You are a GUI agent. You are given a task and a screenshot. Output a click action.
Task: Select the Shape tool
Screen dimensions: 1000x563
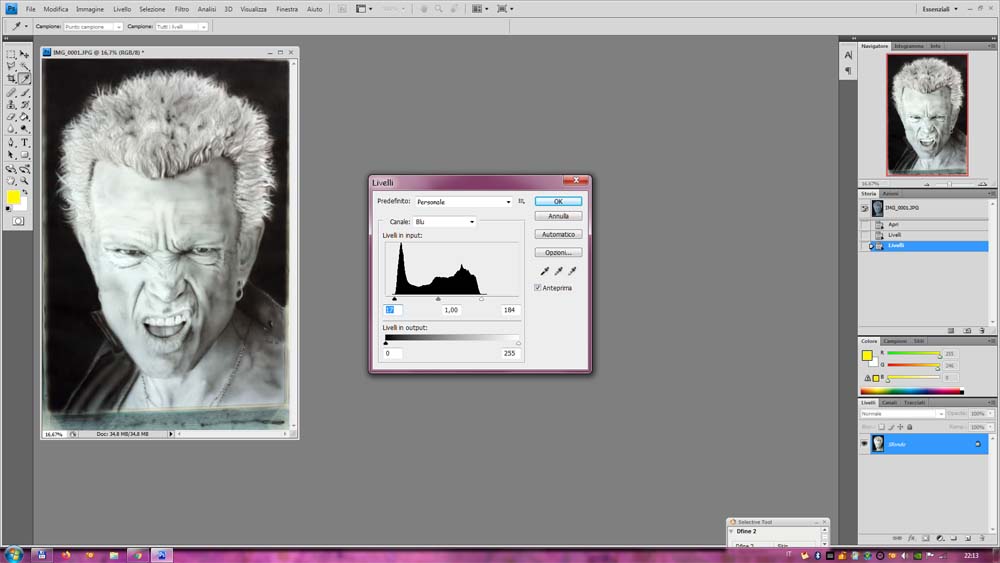pyautogui.click(x=24, y=155)
